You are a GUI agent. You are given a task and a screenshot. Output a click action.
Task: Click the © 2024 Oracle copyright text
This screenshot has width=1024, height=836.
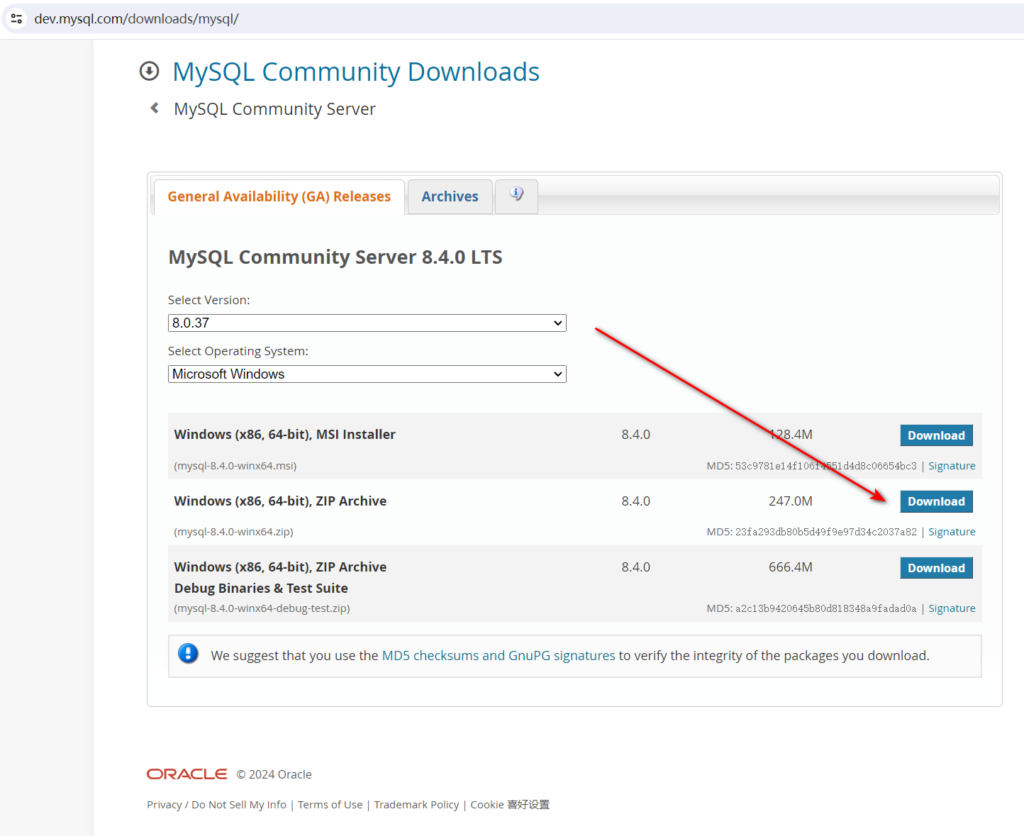pyautogui.click(x=274, y=775)
